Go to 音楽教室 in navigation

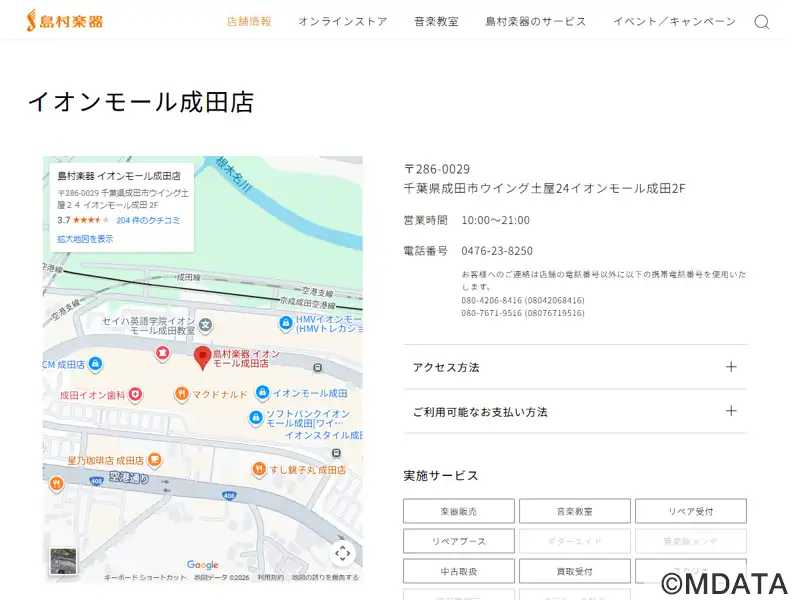coord(436,21)
